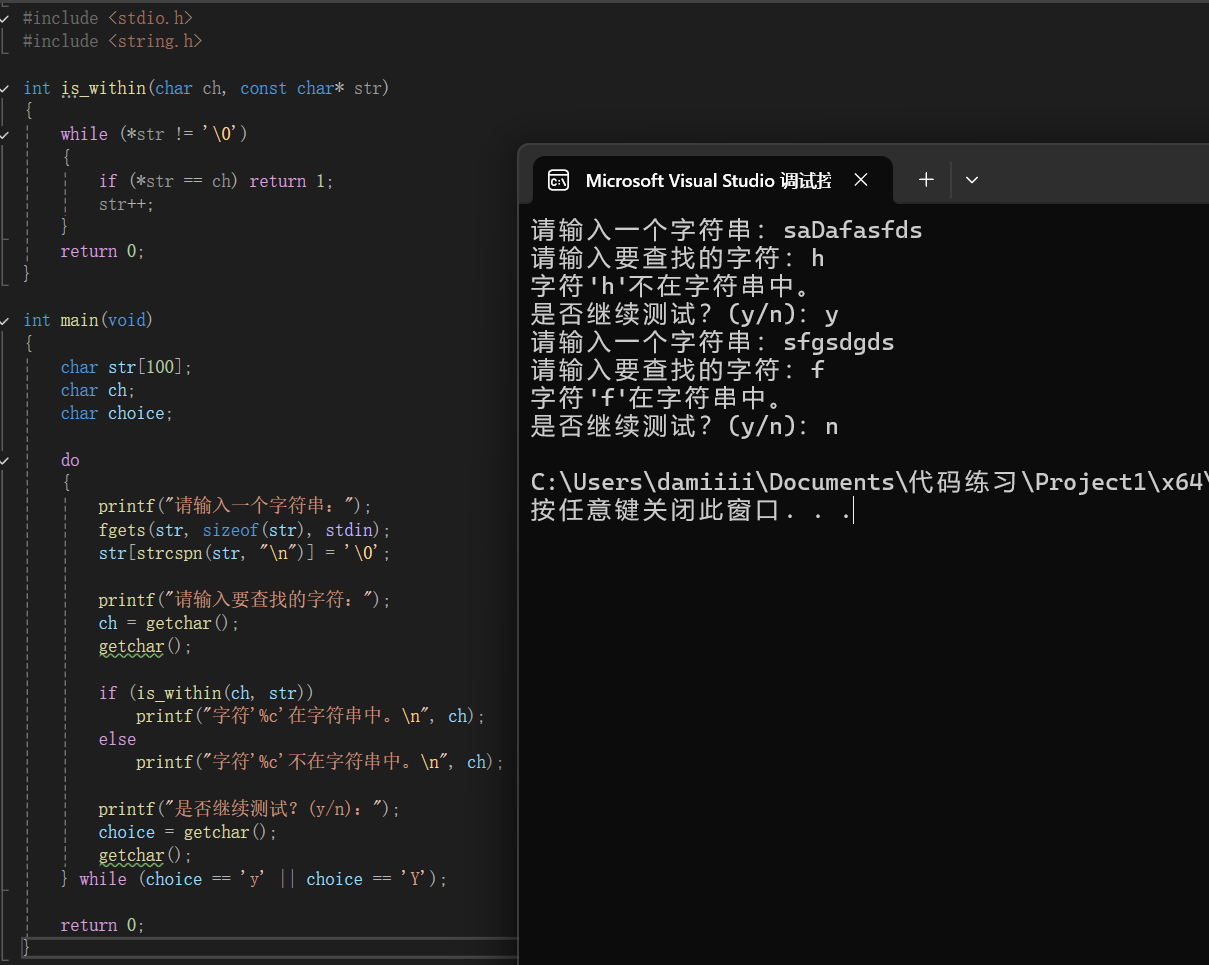This screenshot has height=965, width=1209.
Task: Click the is_within function name in its declaration
Action: click(x=104, y=88)
